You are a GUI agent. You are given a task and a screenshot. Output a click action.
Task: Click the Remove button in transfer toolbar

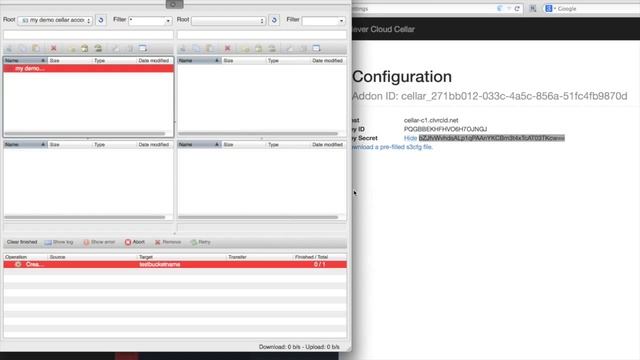[168, 242]
